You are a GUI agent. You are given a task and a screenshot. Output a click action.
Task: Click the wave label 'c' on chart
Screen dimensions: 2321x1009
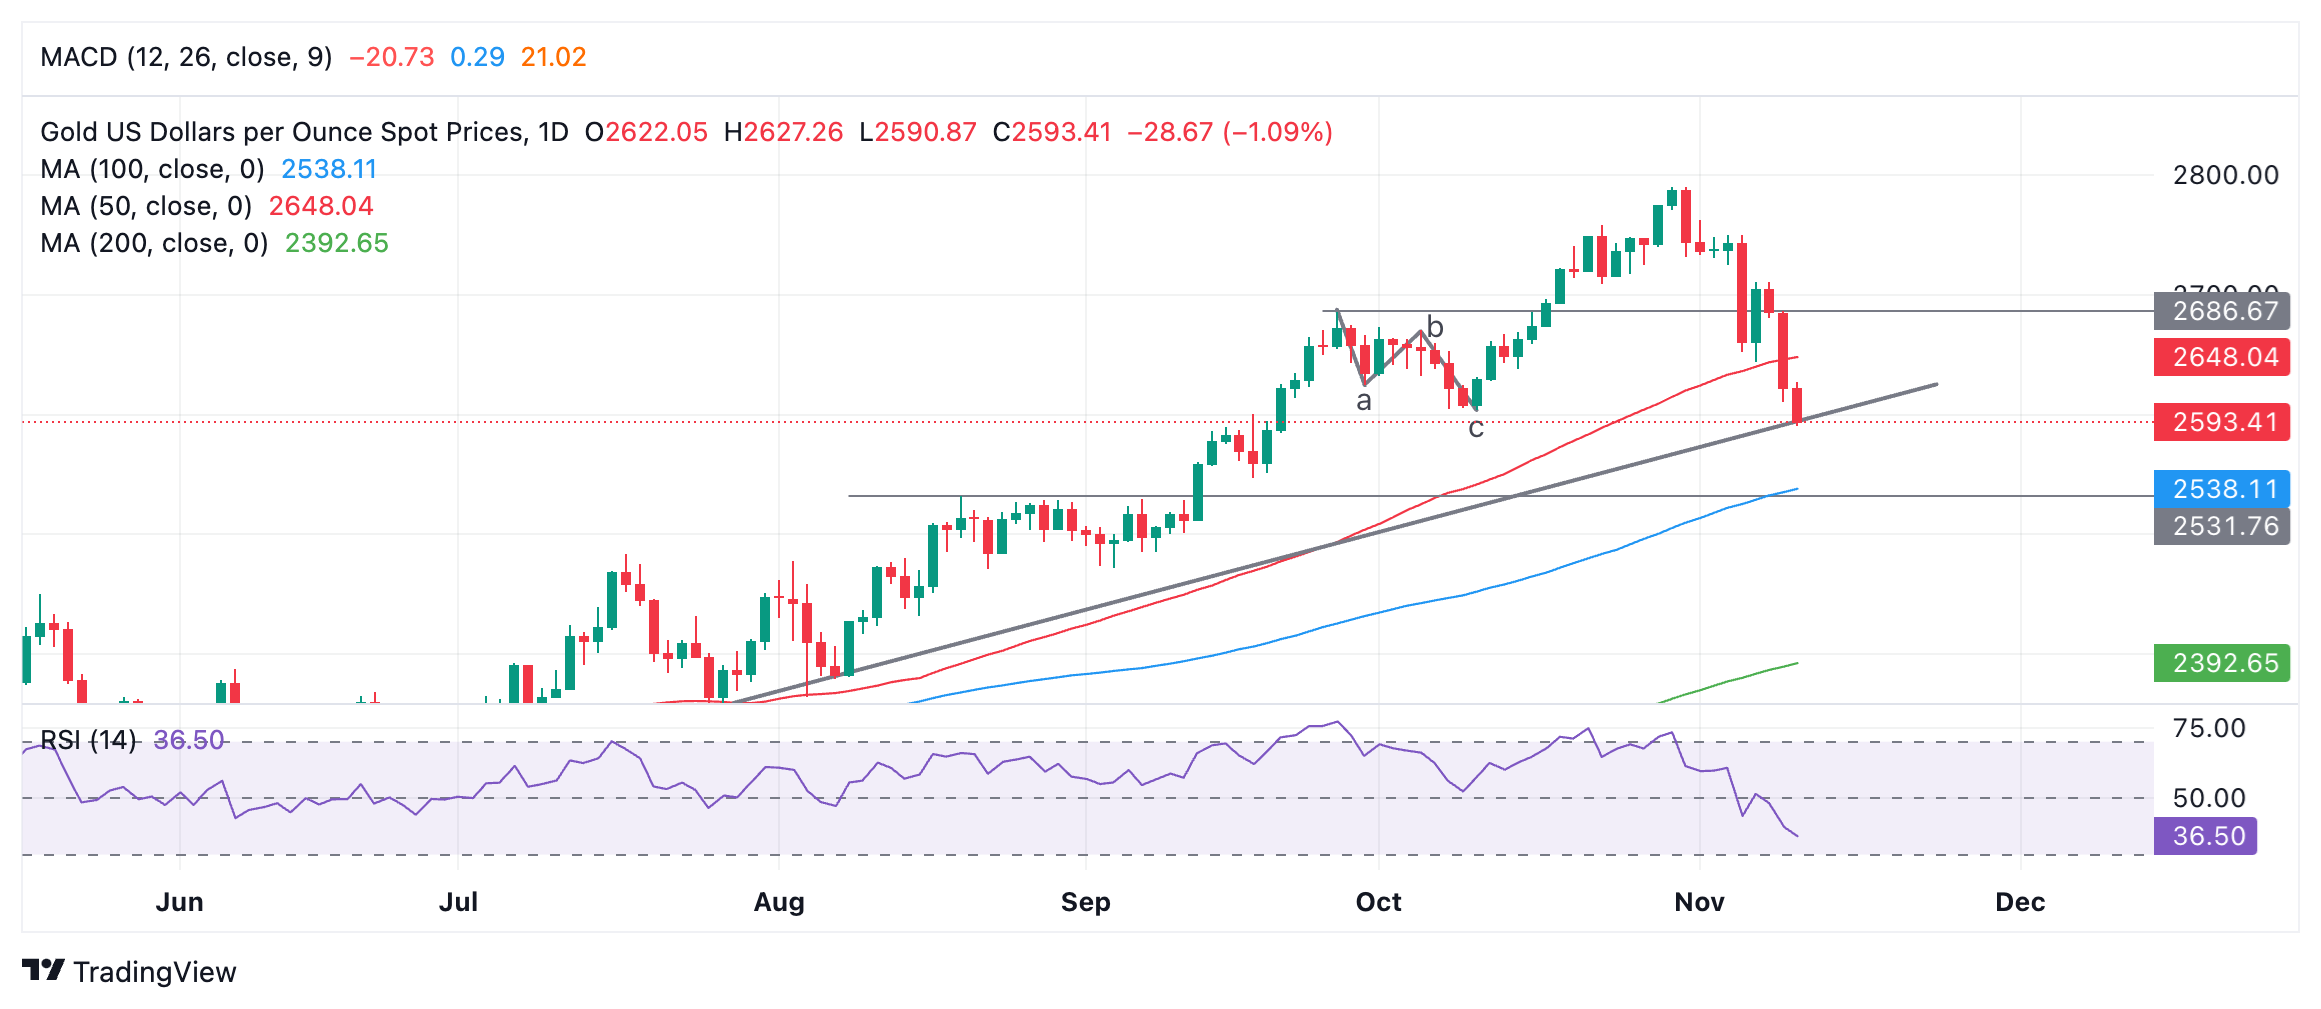coord(1476,429)
